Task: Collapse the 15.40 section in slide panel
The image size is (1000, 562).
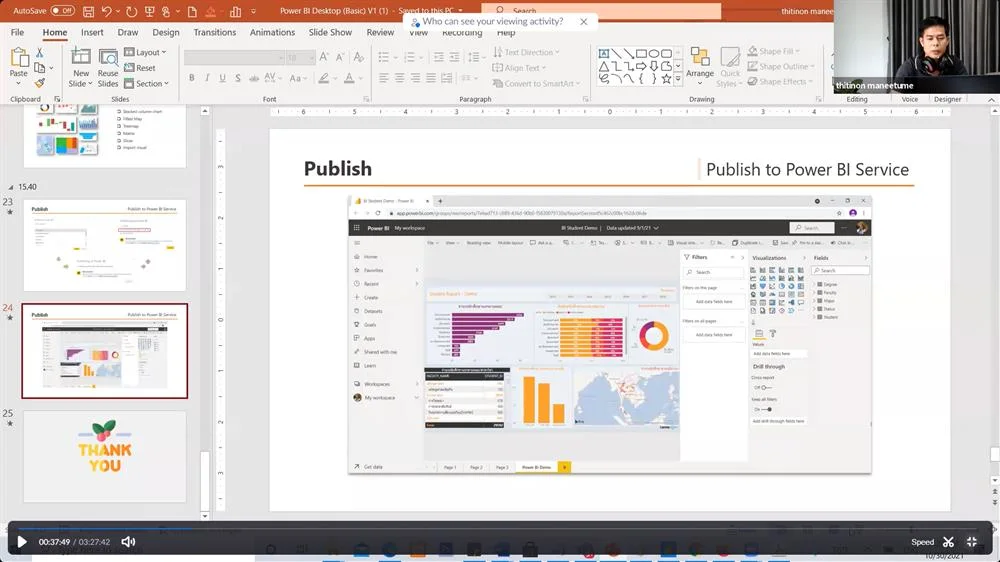Action: tap(11, 188)
